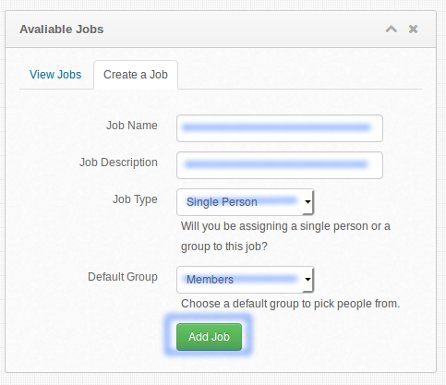Open the Job Type dropdown

pos(245,202)
